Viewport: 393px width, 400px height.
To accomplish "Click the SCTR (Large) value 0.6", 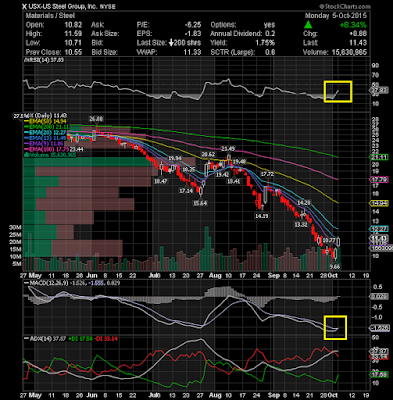I will (x=270, y=52).
